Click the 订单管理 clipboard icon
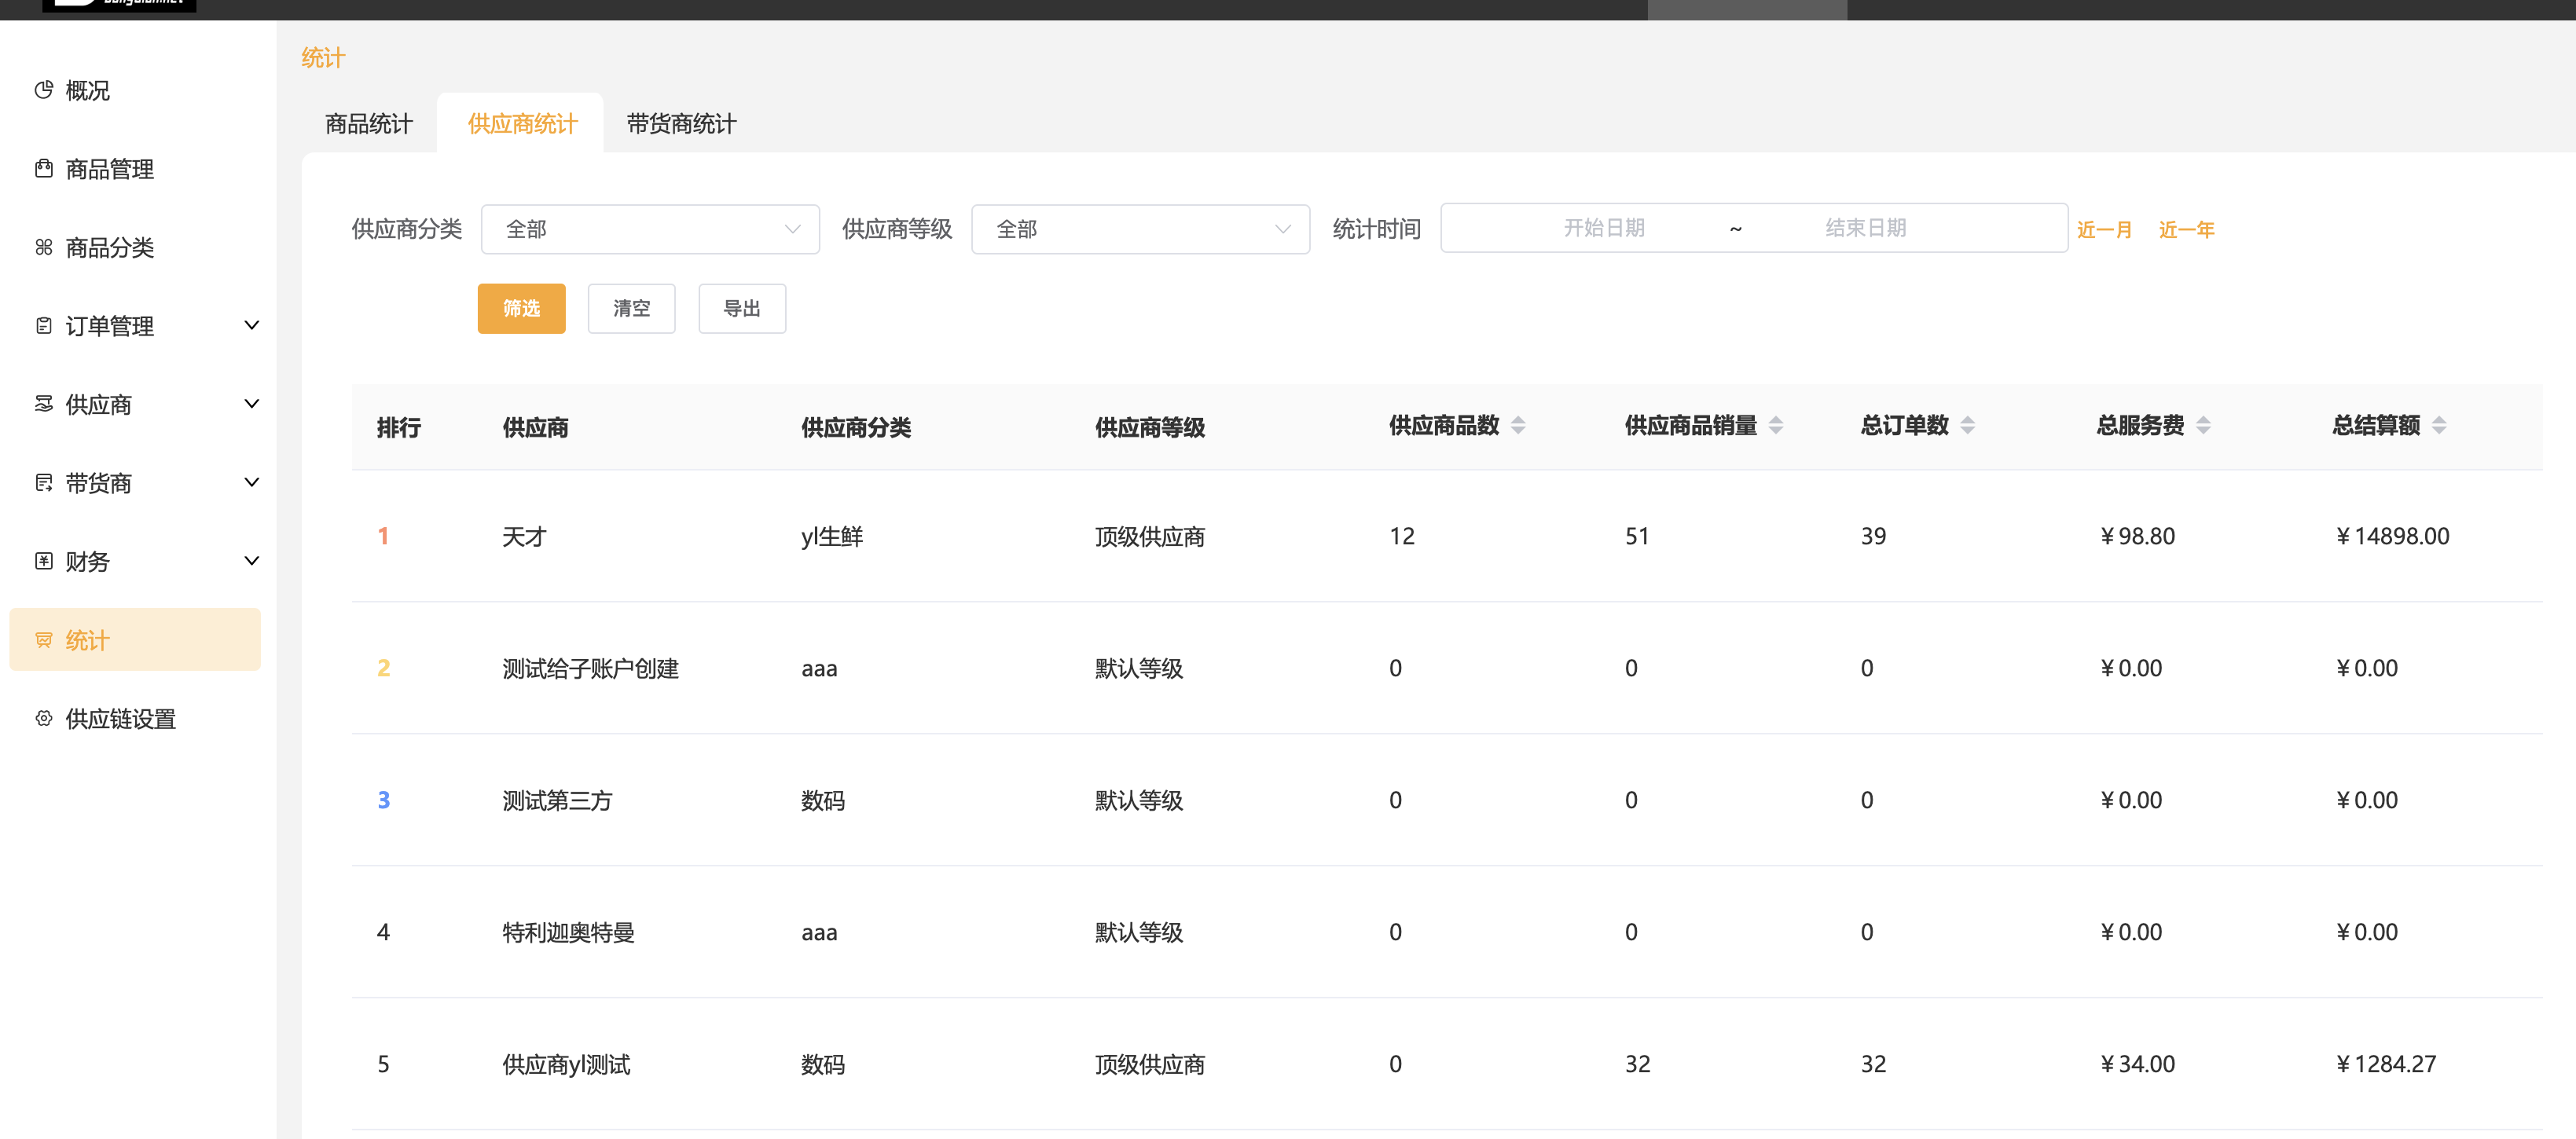The width and height of the screenshot is (2576, 1139). 43,325
